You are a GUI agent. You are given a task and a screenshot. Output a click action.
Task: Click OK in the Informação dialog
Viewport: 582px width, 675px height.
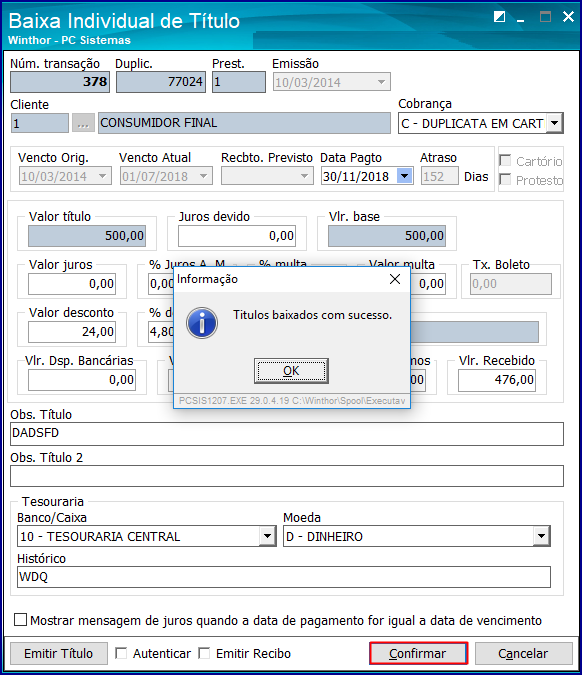click(x=291, y=371)
